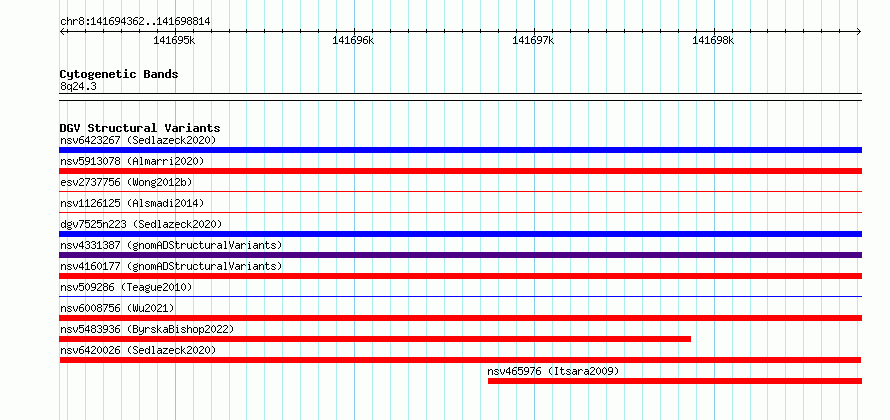Select the blue bar under nsv6423267
This screenshot has height=420, width=890.
460,150
